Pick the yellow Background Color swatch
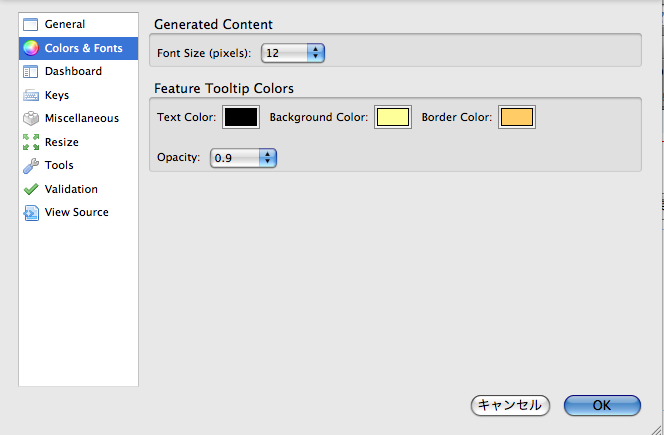Screen dimensions: 664x435 click(x=393, y=118)
